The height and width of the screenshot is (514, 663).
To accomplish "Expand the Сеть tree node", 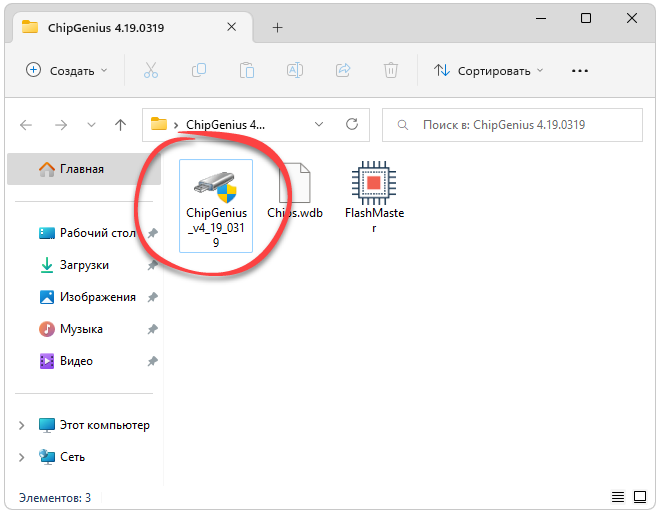I will [22, 457].
